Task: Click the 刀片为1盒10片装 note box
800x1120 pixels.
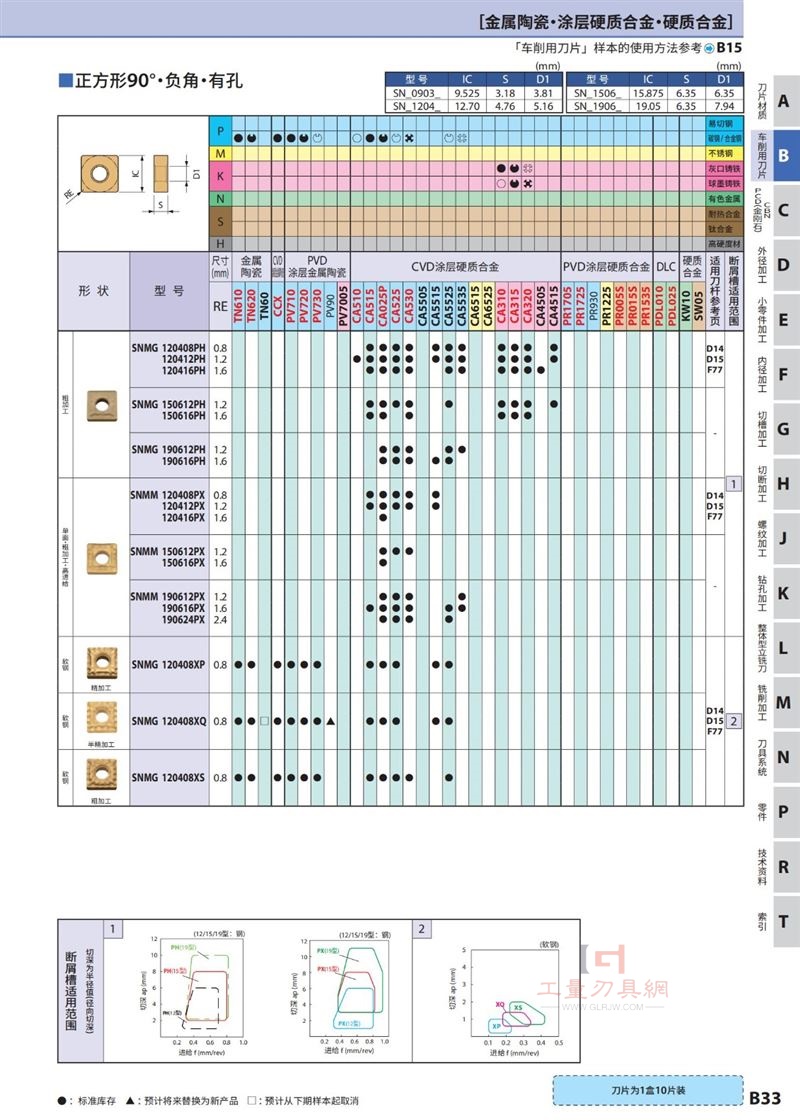Action: [648, 1090]
